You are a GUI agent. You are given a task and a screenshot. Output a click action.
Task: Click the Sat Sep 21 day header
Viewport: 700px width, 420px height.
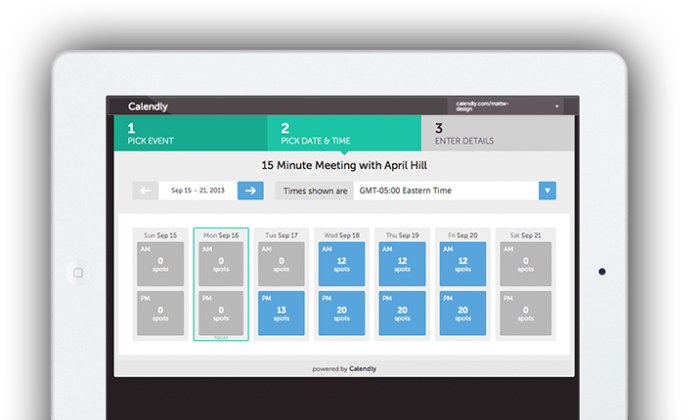point(525,235)
